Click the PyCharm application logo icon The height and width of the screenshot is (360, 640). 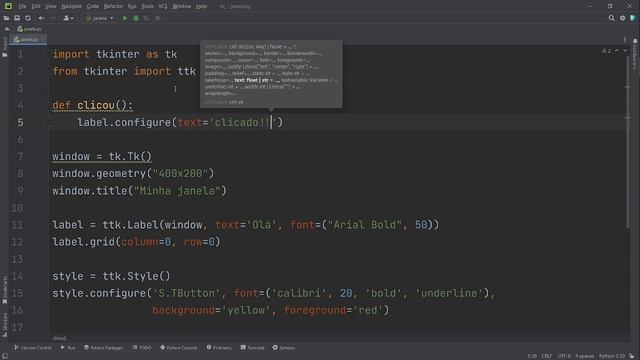point(8,6)
